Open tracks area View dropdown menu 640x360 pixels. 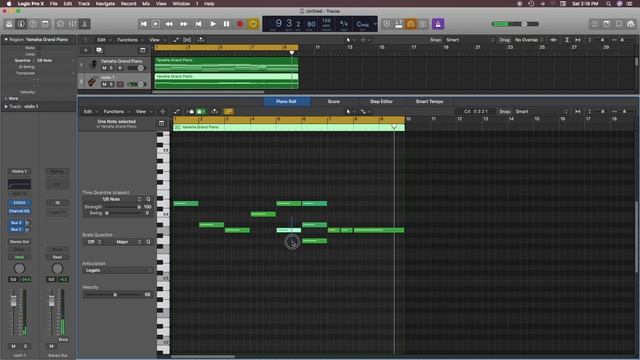tap(156, 40)
